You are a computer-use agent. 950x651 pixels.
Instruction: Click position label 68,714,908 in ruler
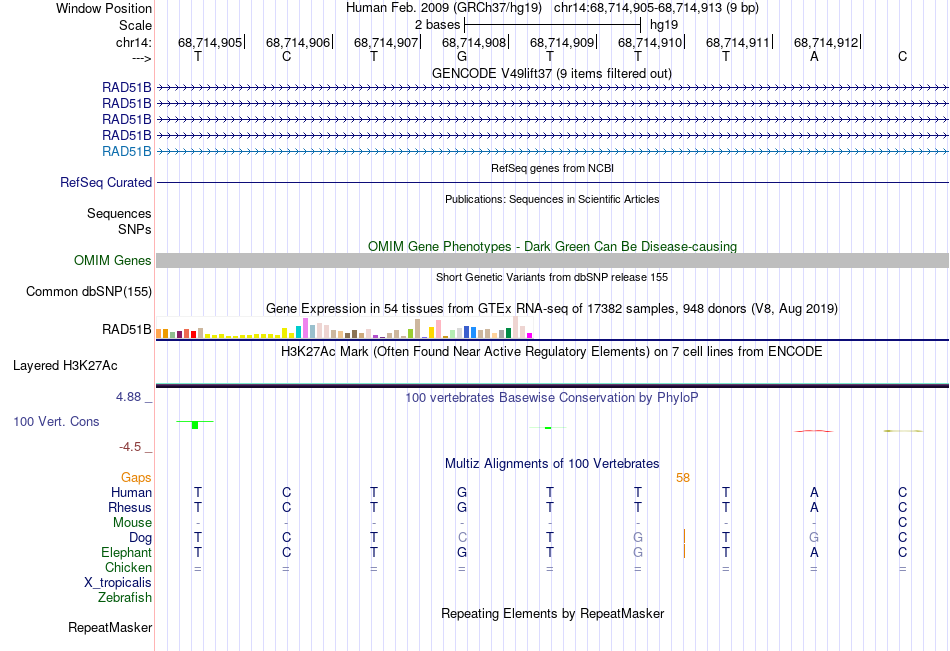474,42
